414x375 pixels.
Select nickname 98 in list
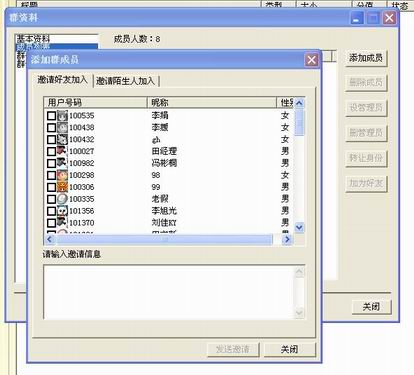coord(156,175)
